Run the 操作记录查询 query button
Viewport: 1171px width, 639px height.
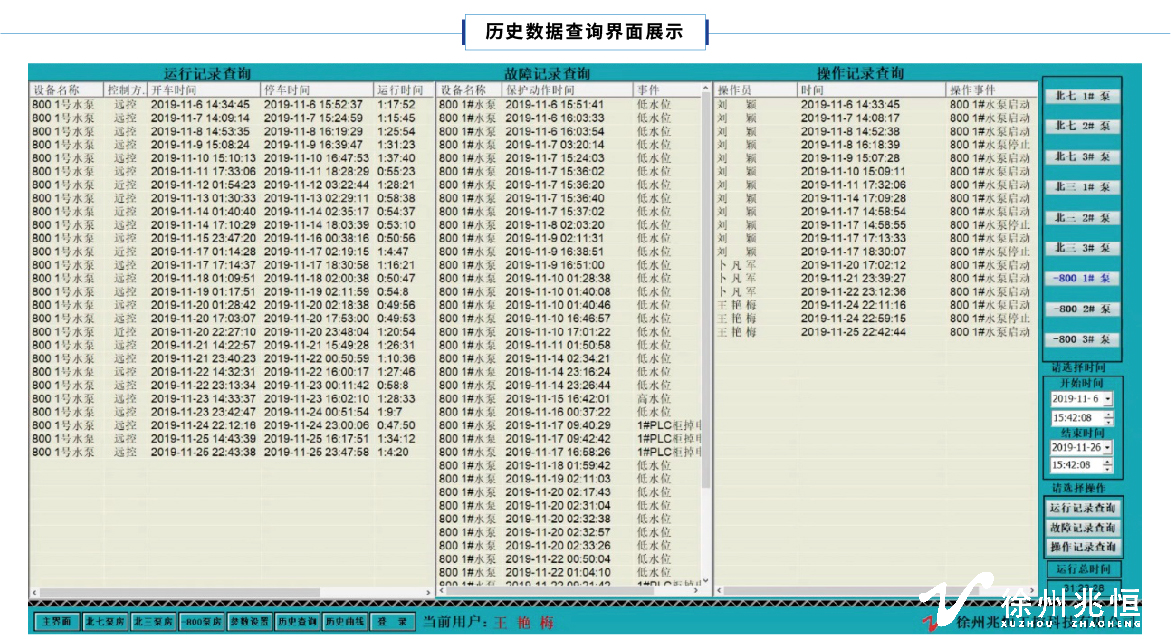click(x=1082, y=547)
